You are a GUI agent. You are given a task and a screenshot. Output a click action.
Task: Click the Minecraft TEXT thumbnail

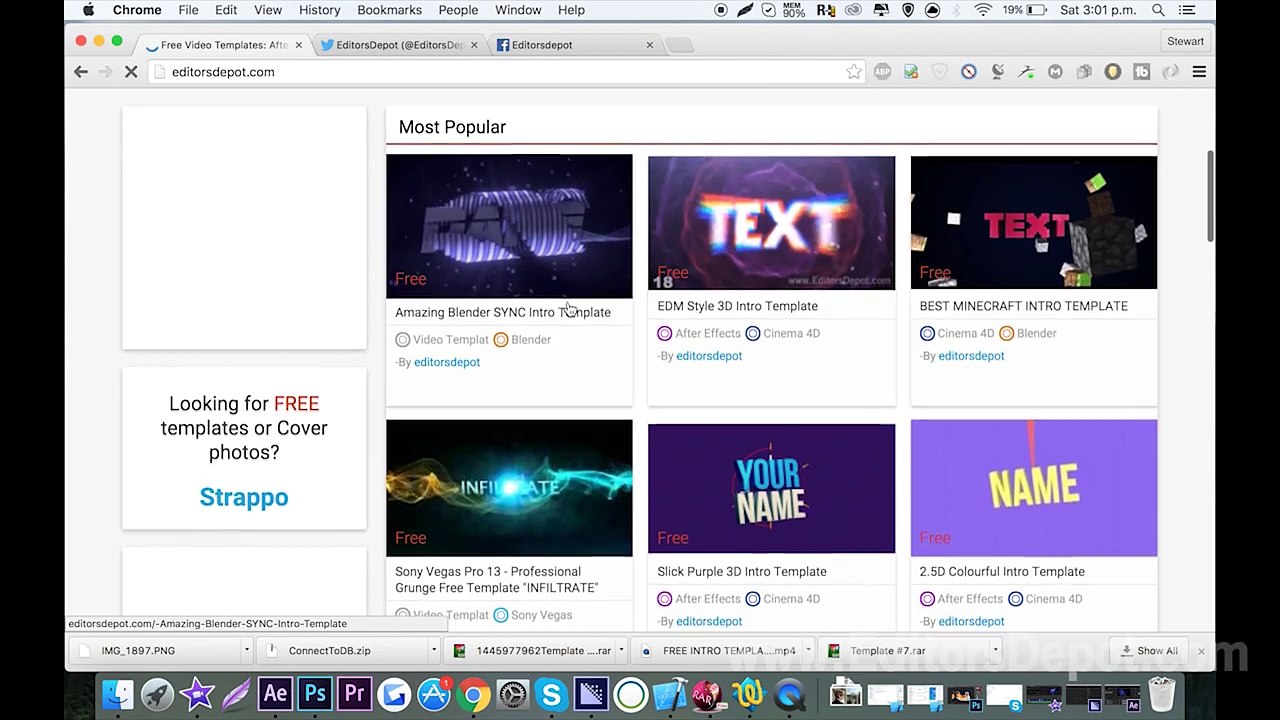pos(1033,222)
